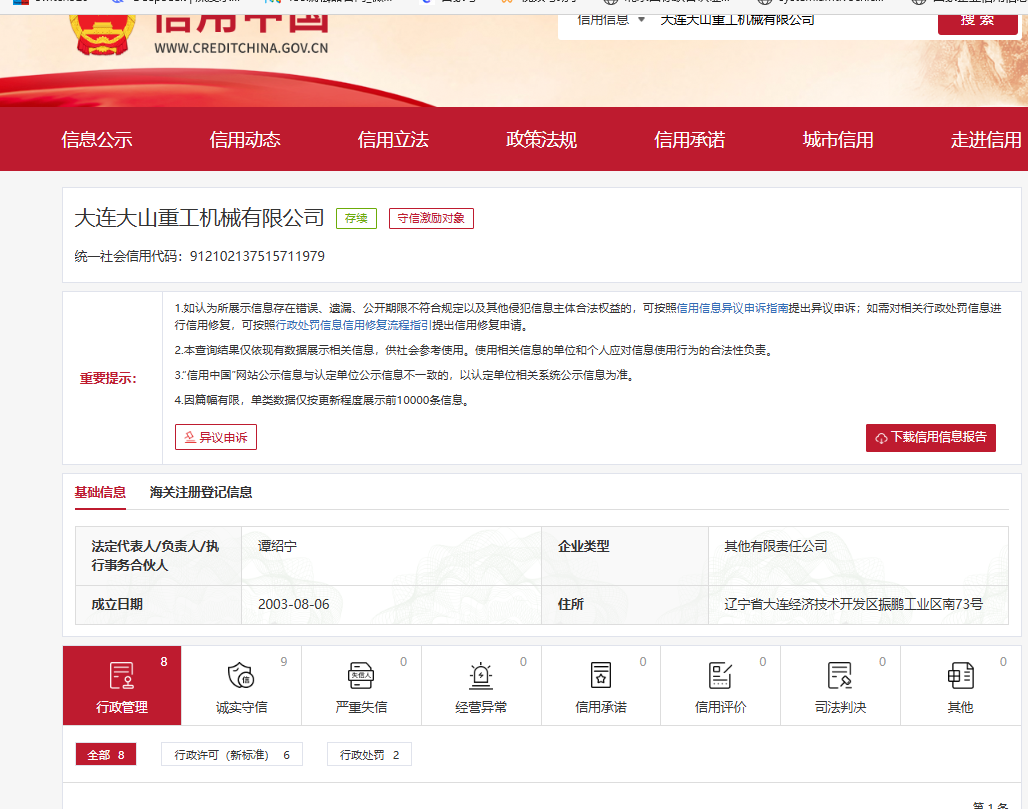Click the founding date 2003-08-06

(294, 604)
